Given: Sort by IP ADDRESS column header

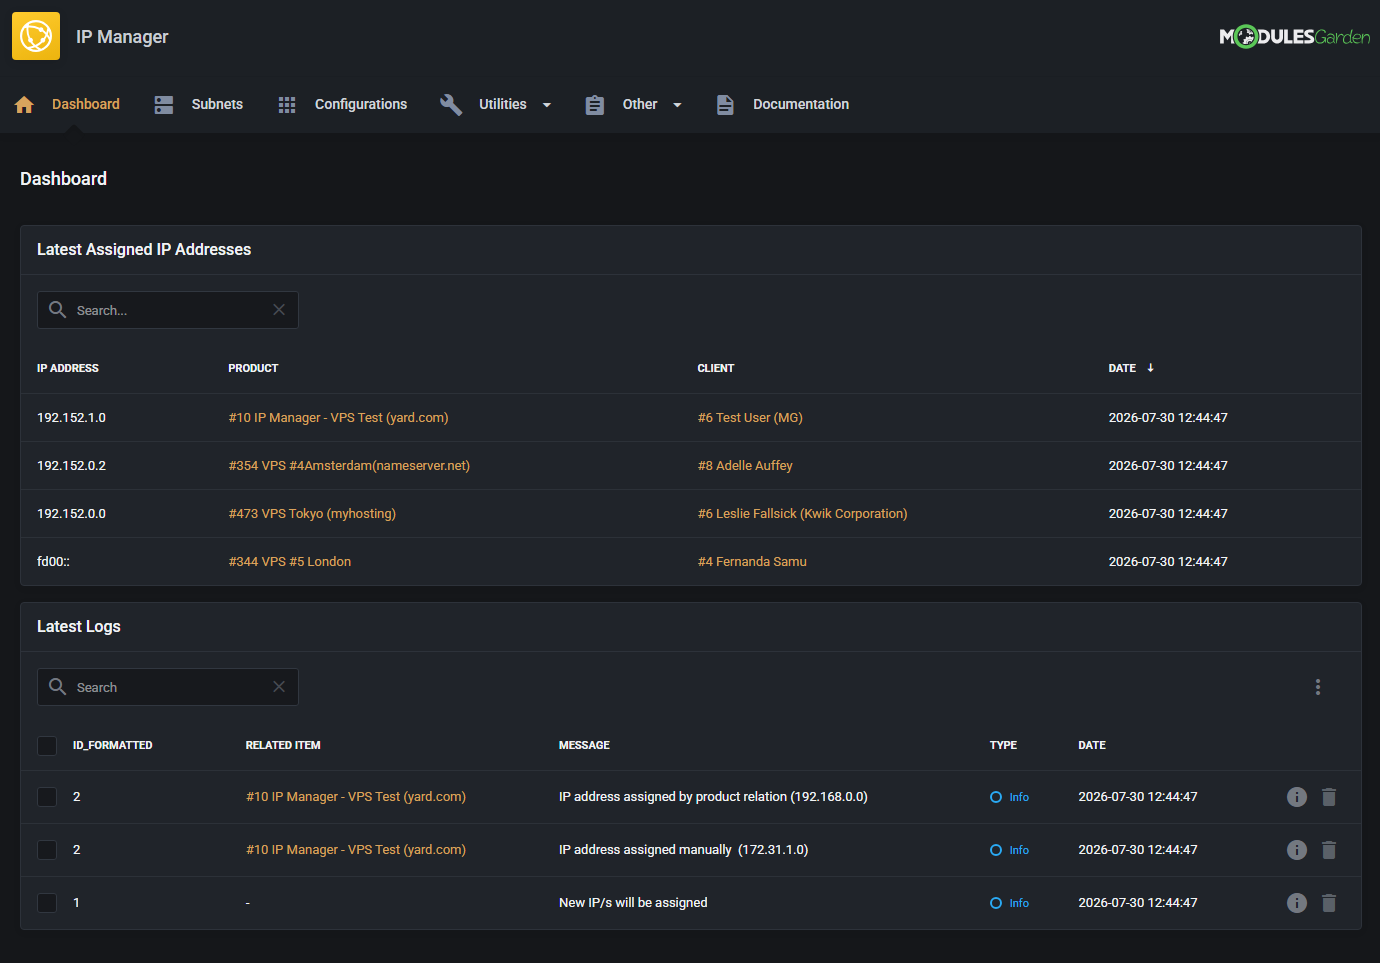Looking at the screenshot, I should pos(68,369).
